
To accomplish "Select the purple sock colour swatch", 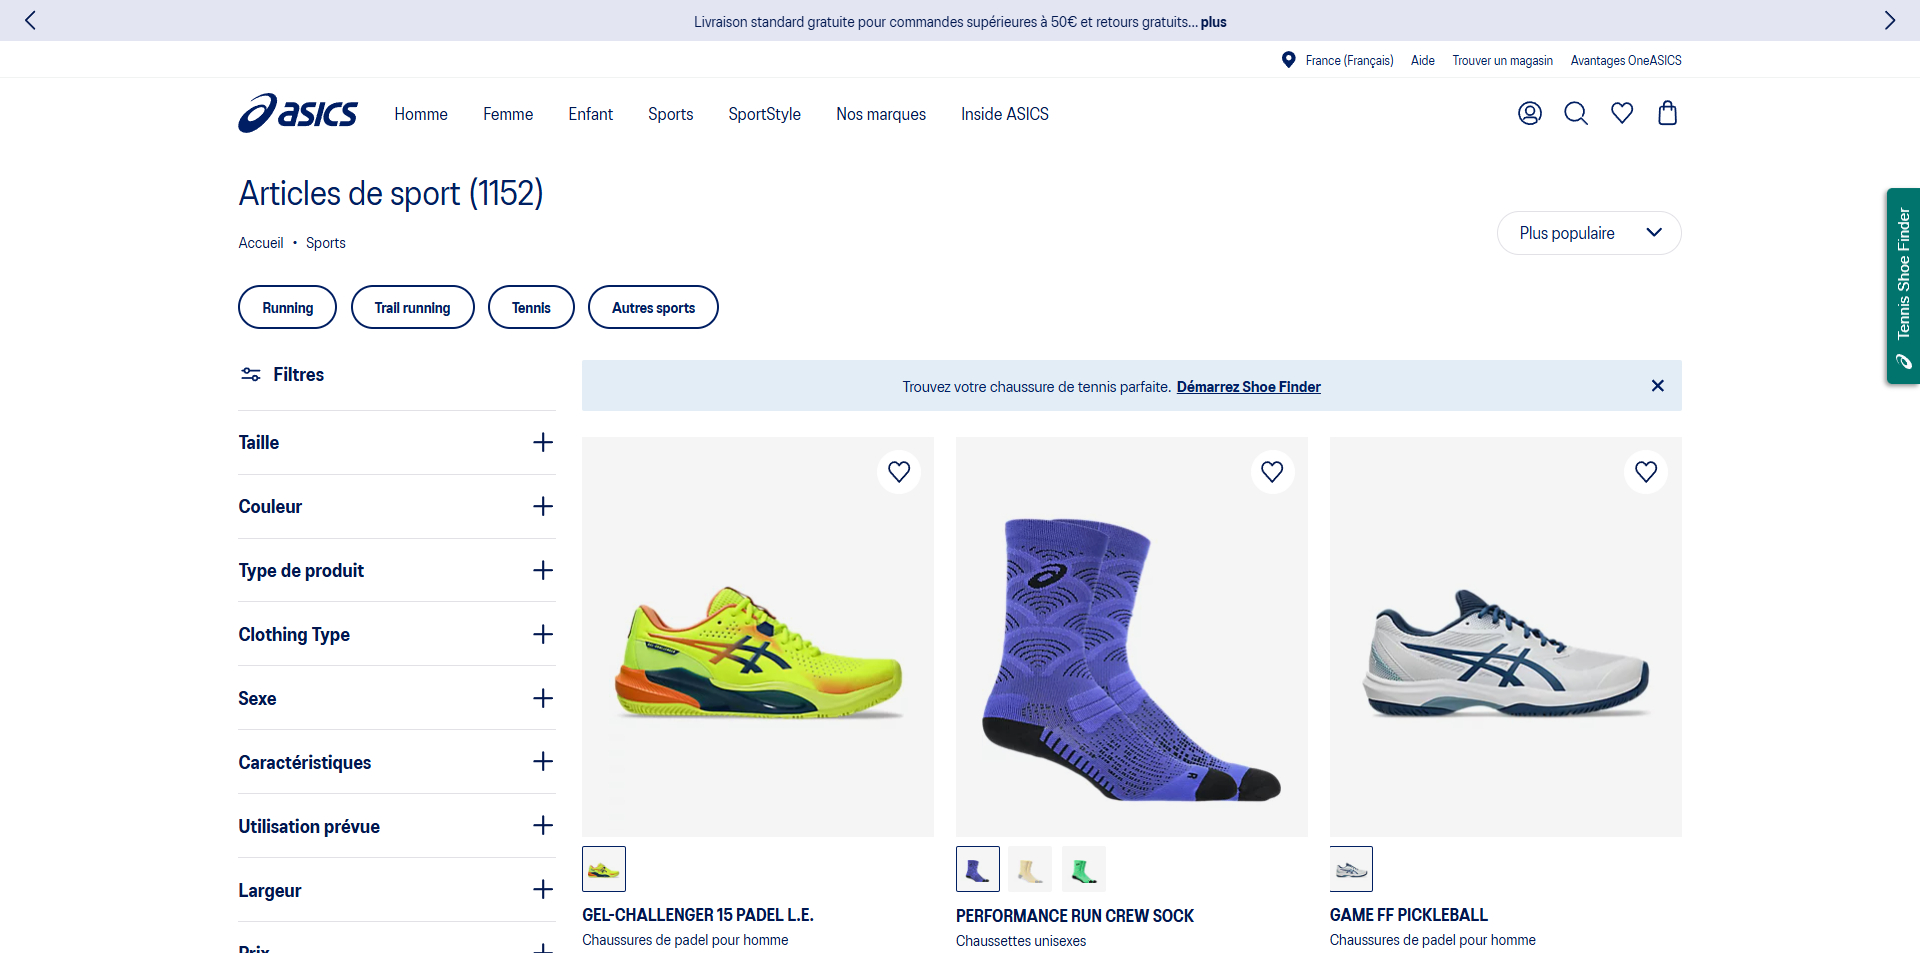I will (x=977, y=869).
